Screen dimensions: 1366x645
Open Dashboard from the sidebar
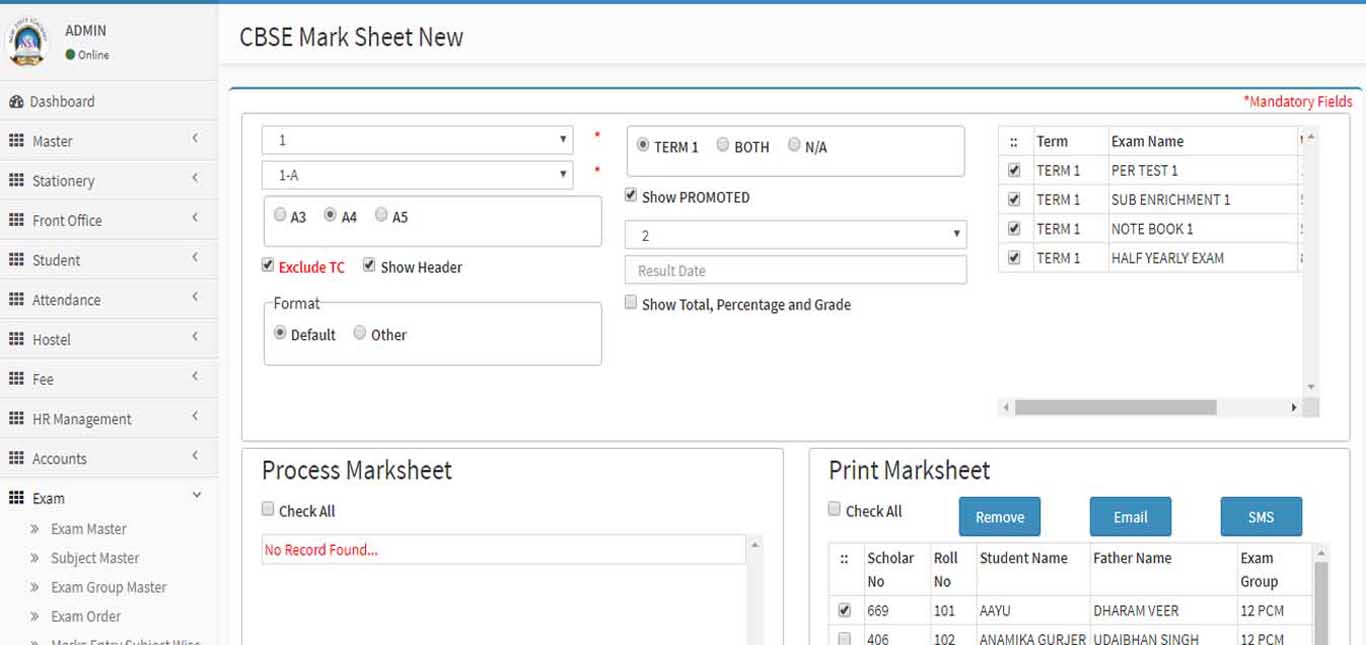[x=109, y=101]
